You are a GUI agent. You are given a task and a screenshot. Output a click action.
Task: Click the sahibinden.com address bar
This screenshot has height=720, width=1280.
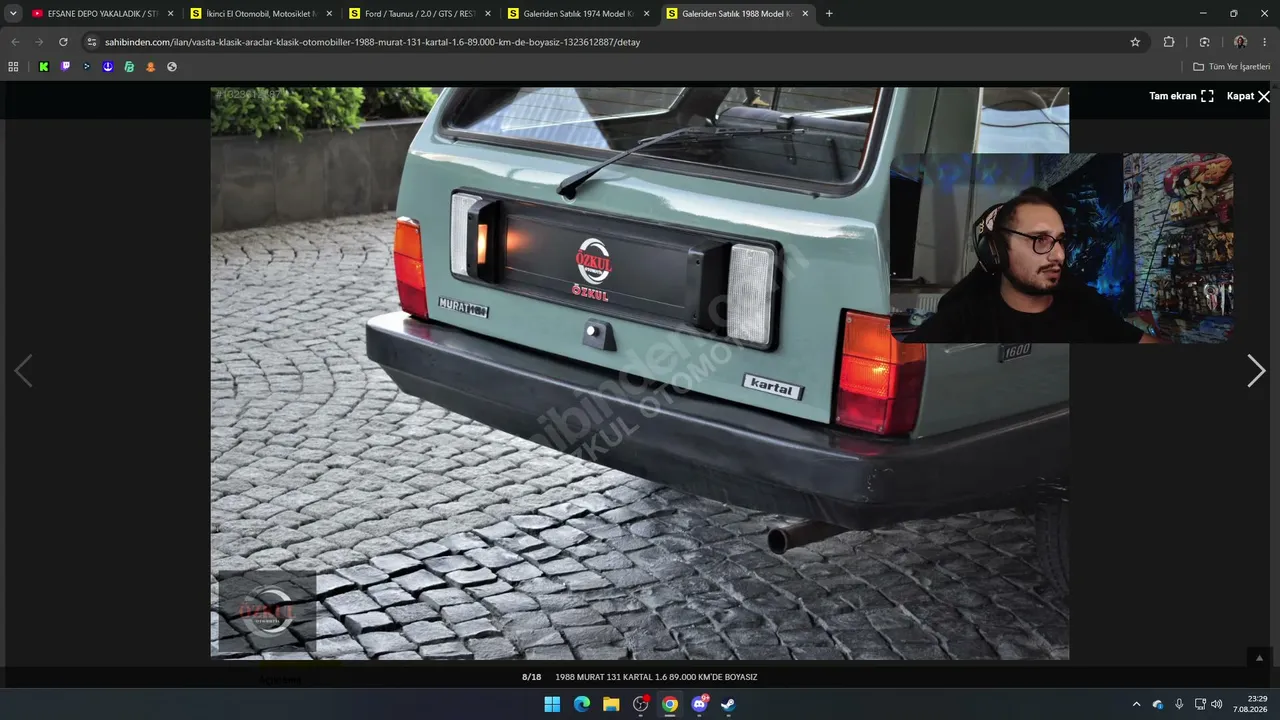click(612, 42)
